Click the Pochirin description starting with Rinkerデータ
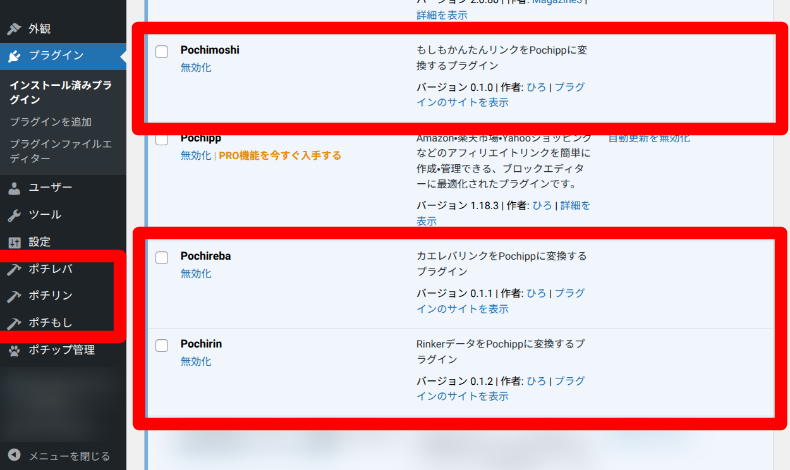This screenshot has height=470, width=790. coord(501,352)
